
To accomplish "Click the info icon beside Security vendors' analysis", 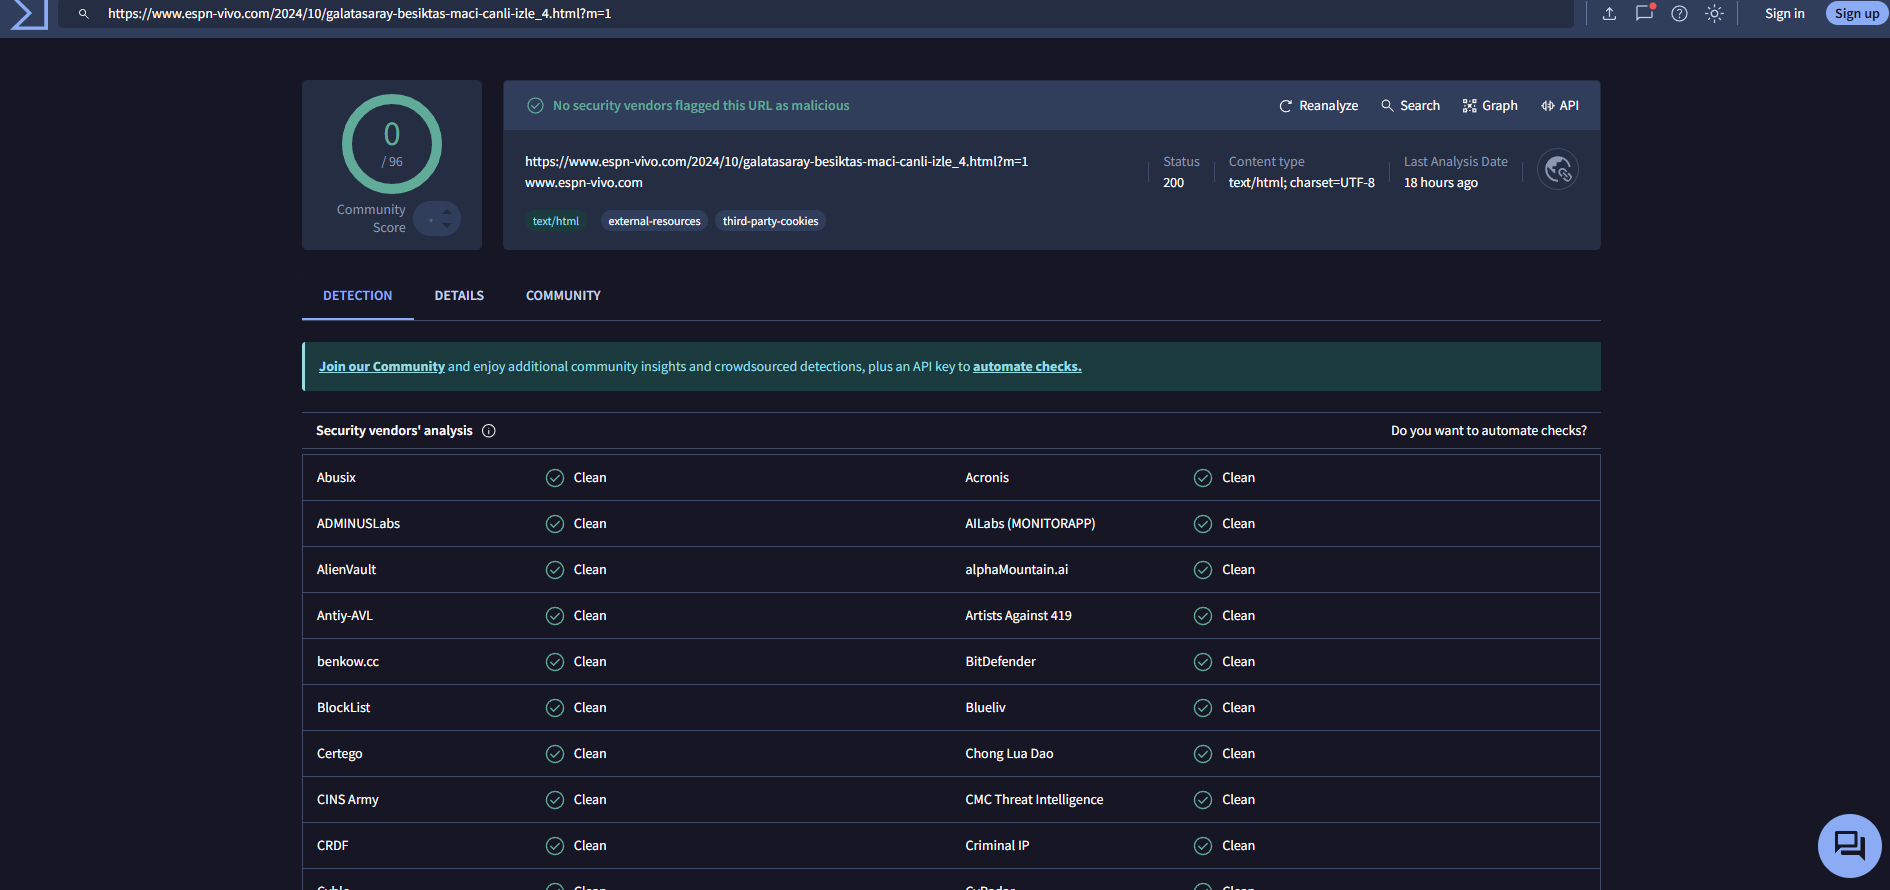I will (489, 431).
